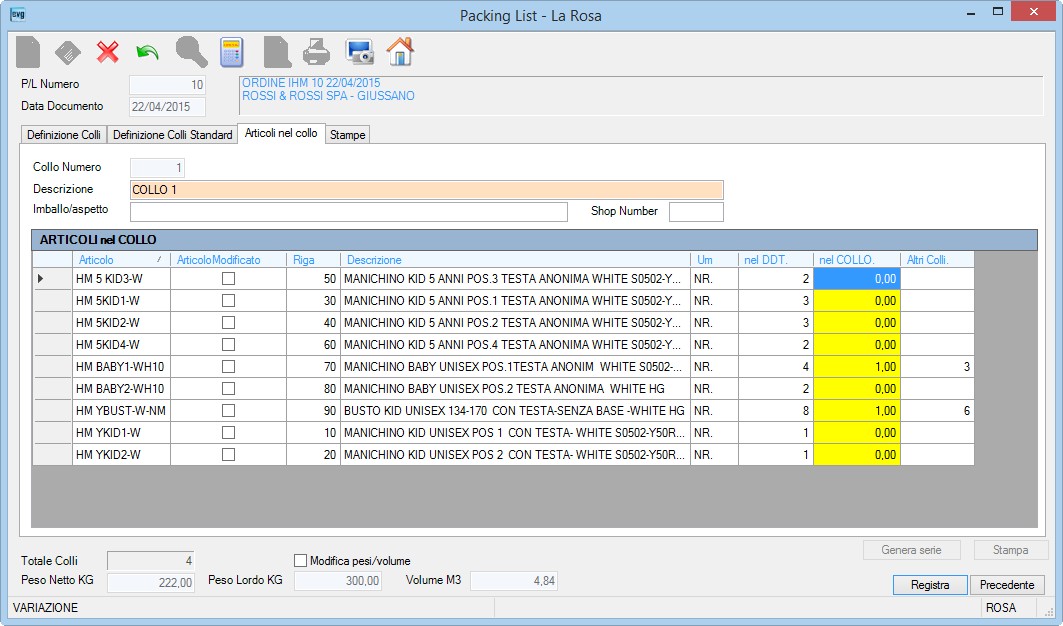Image resolution: width=1063 pixels, height=626 pixels.
Task: Click the green undo arrow icon
Action: 147,52
